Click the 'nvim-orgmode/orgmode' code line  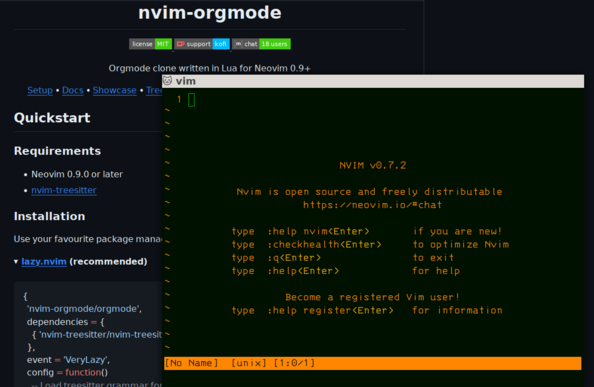84,309
